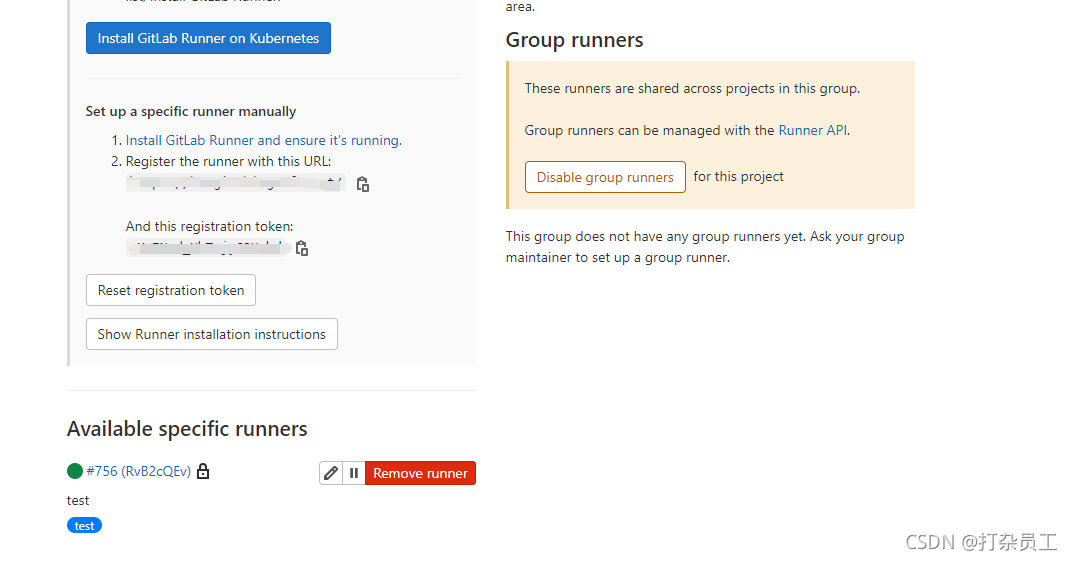Viewport: 1072px width, 561px height.
Task: Select 'Set up a specific runner manually' text
Action: coord(191,111)
